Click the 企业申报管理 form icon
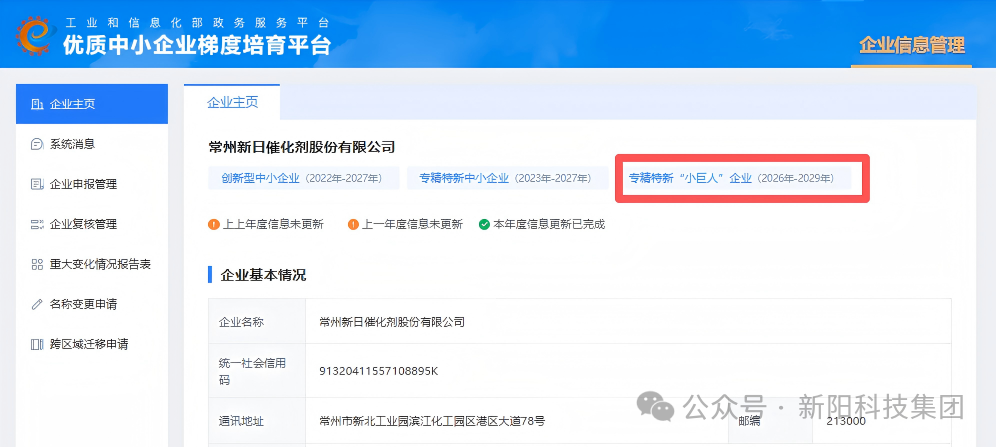 point(37,184)
